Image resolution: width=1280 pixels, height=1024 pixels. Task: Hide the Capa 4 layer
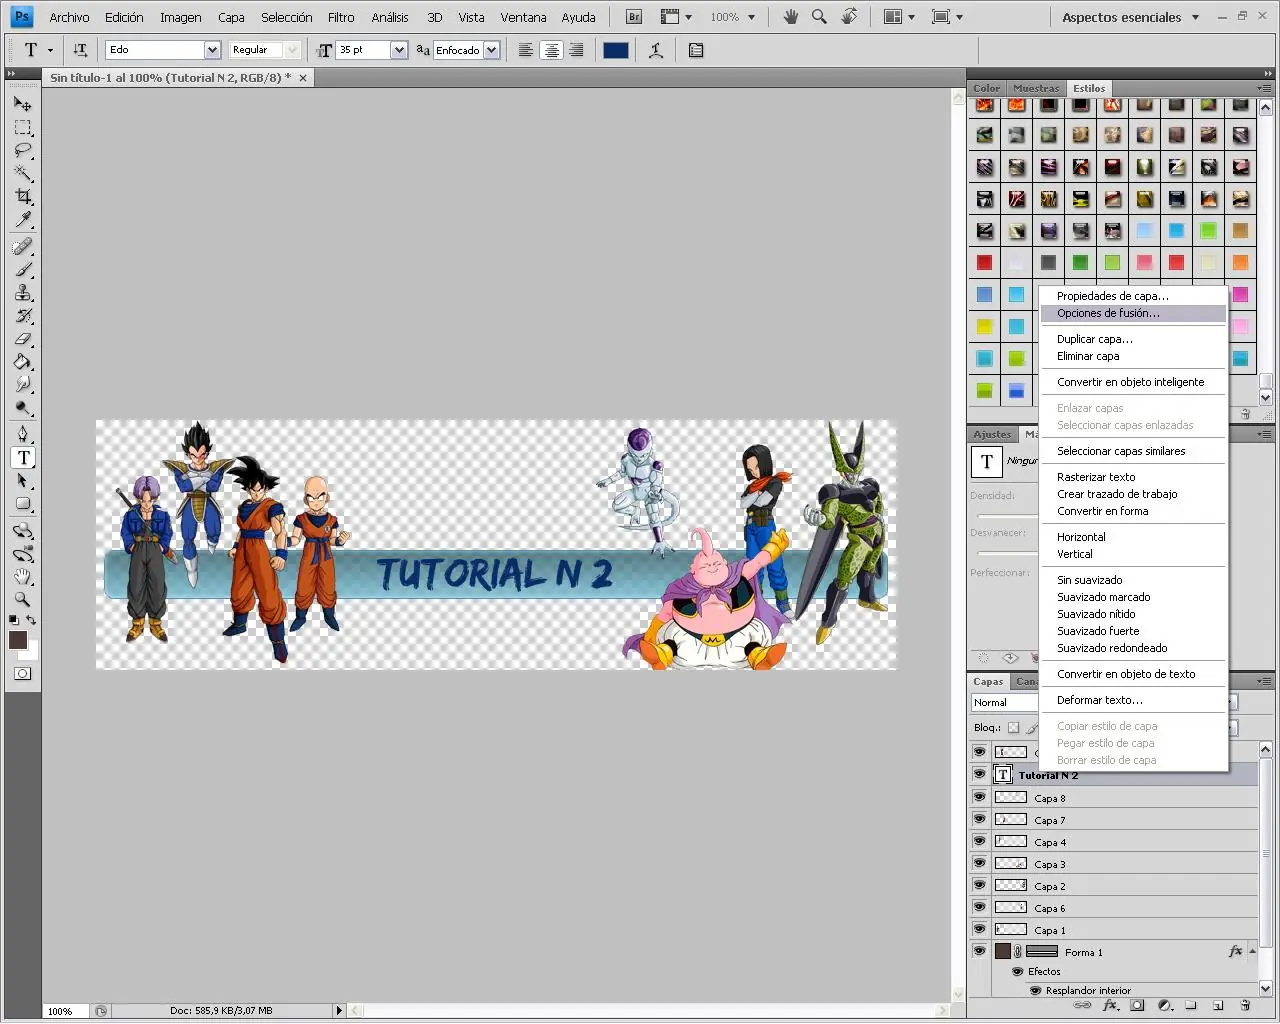tap(979, 841)
